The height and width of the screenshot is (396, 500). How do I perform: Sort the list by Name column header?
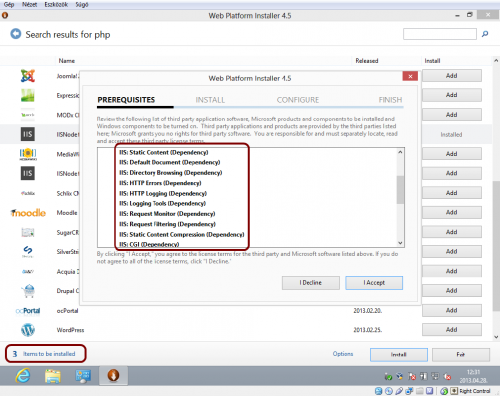pyautogui.click(x=67, y=61)
